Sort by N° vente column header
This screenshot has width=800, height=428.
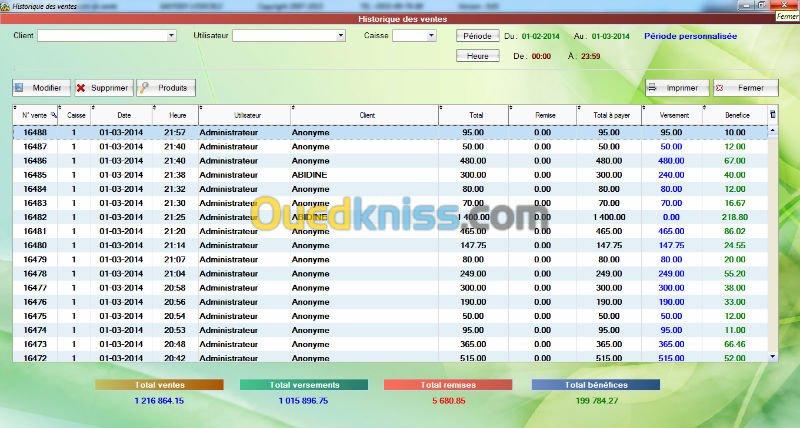pos(35,115)
